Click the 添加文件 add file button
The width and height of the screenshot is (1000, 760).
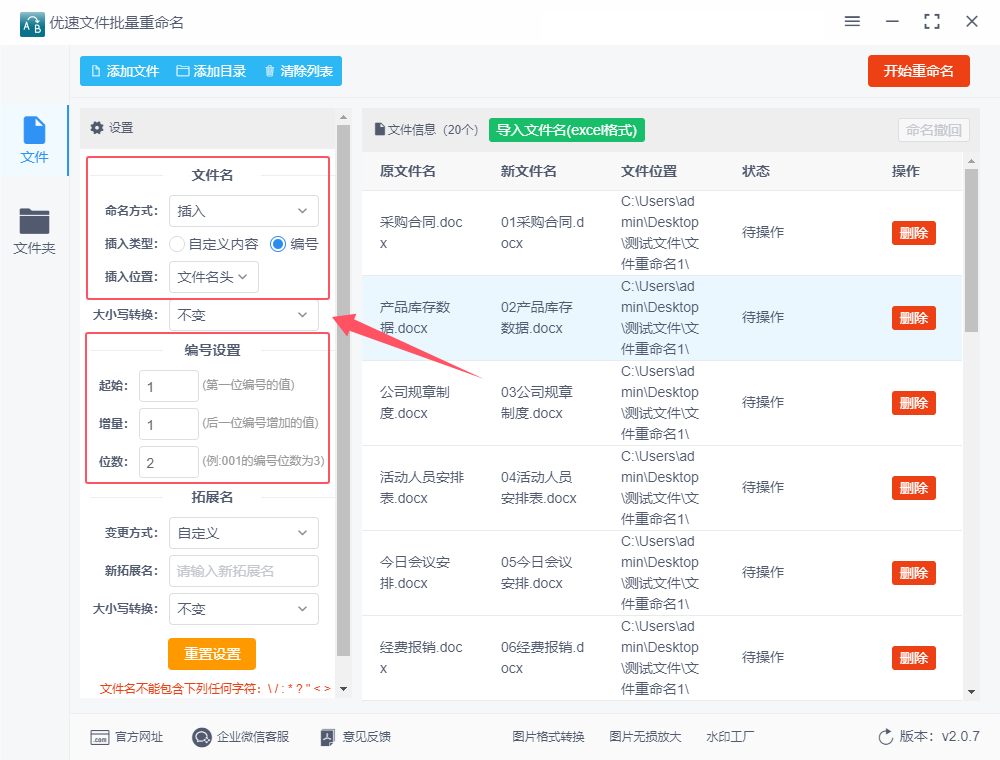125,71
